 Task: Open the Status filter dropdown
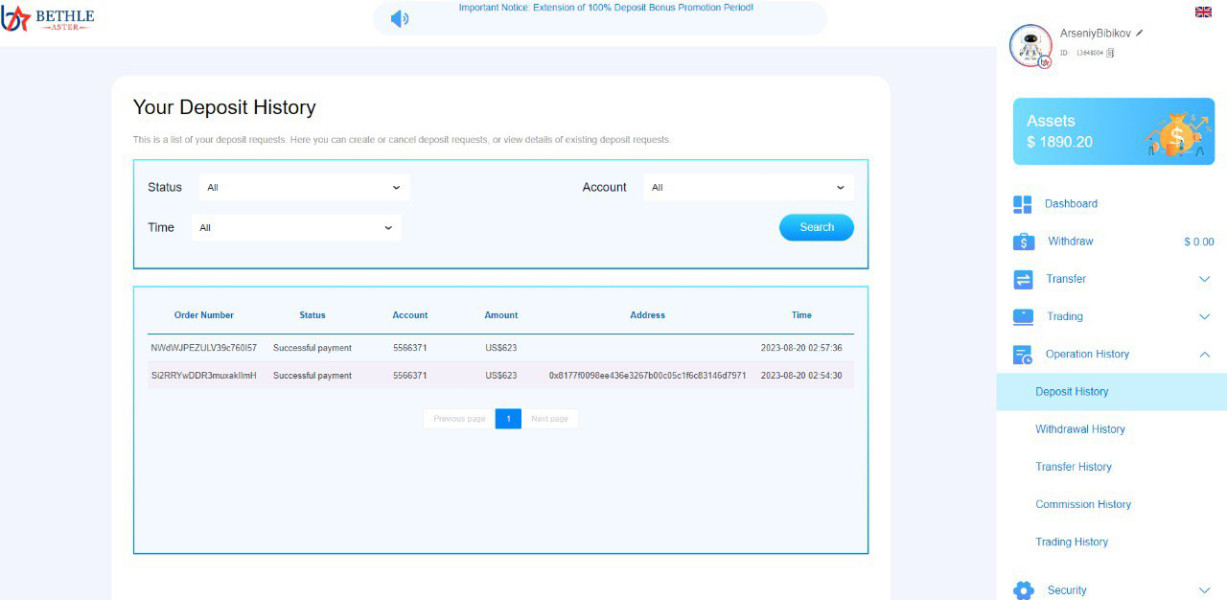point(303,187)
